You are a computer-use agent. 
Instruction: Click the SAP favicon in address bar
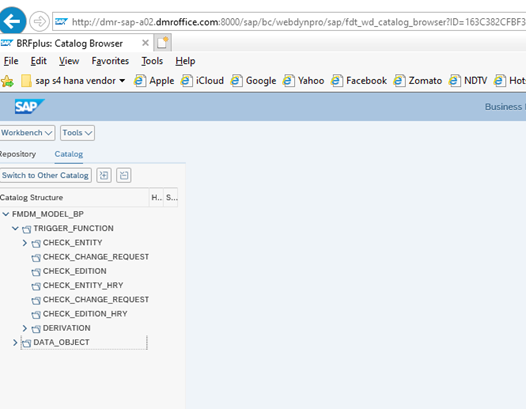click(x=61, y=22)
